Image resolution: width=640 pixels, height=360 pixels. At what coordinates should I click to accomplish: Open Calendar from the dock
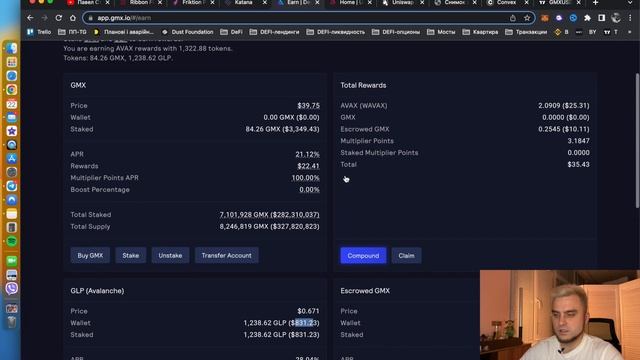11,104
